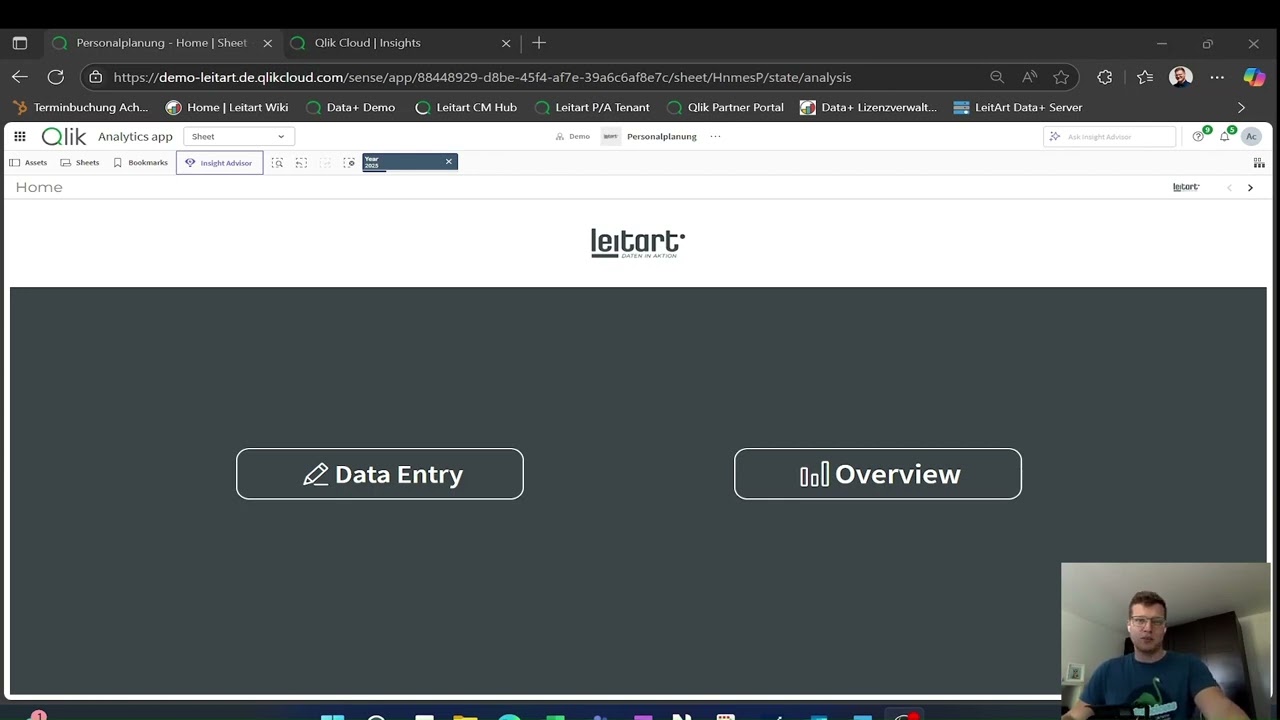Click the Data Entry button

click(x=380, y=474)
